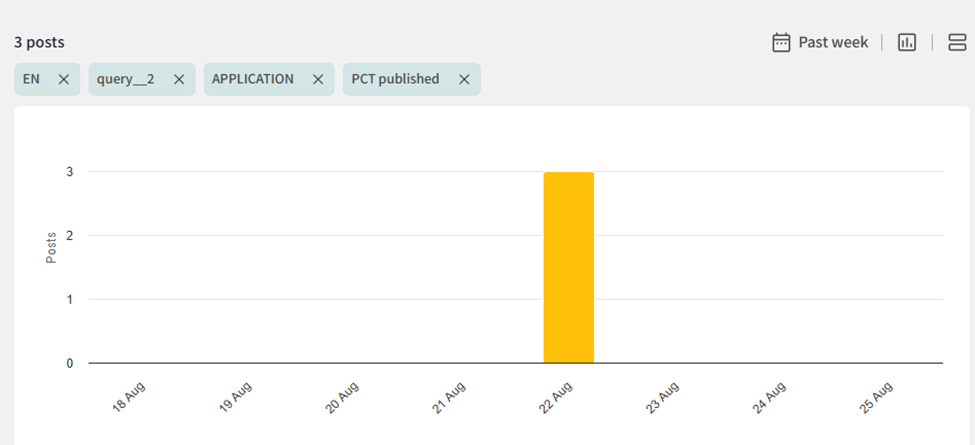Select the PCT published tag text
Viewport: 975px width, 445px height.
(395, 80)
